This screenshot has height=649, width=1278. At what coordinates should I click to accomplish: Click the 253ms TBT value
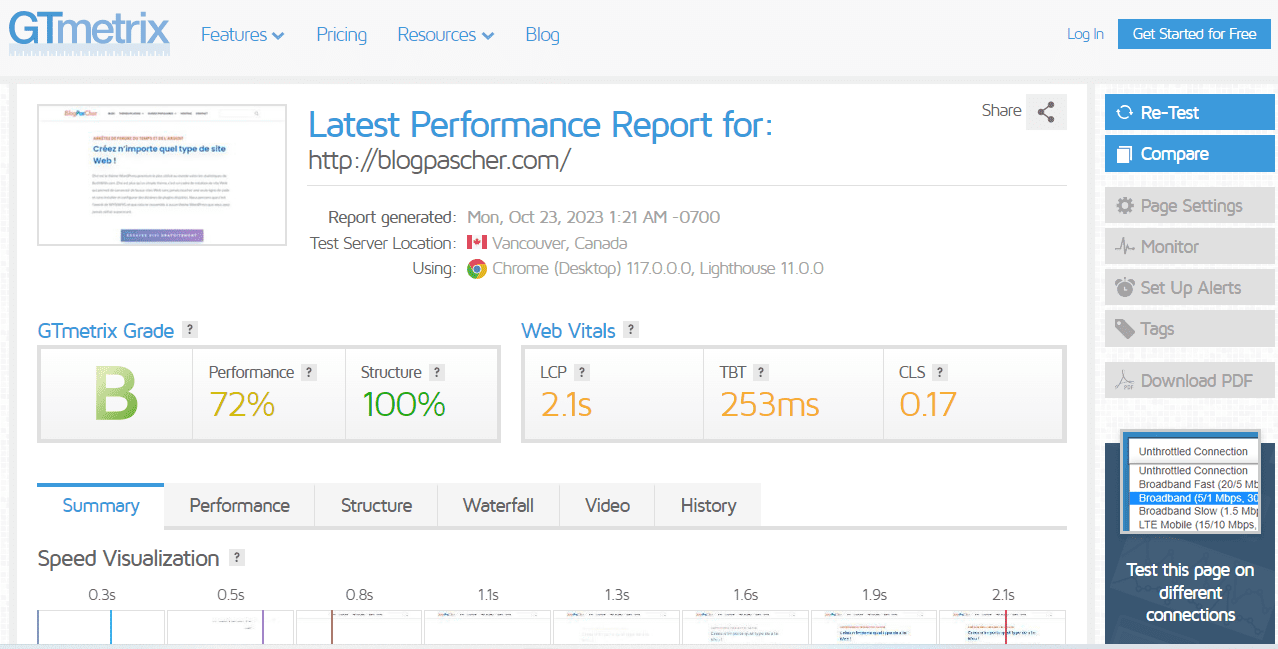click(769, 404)
